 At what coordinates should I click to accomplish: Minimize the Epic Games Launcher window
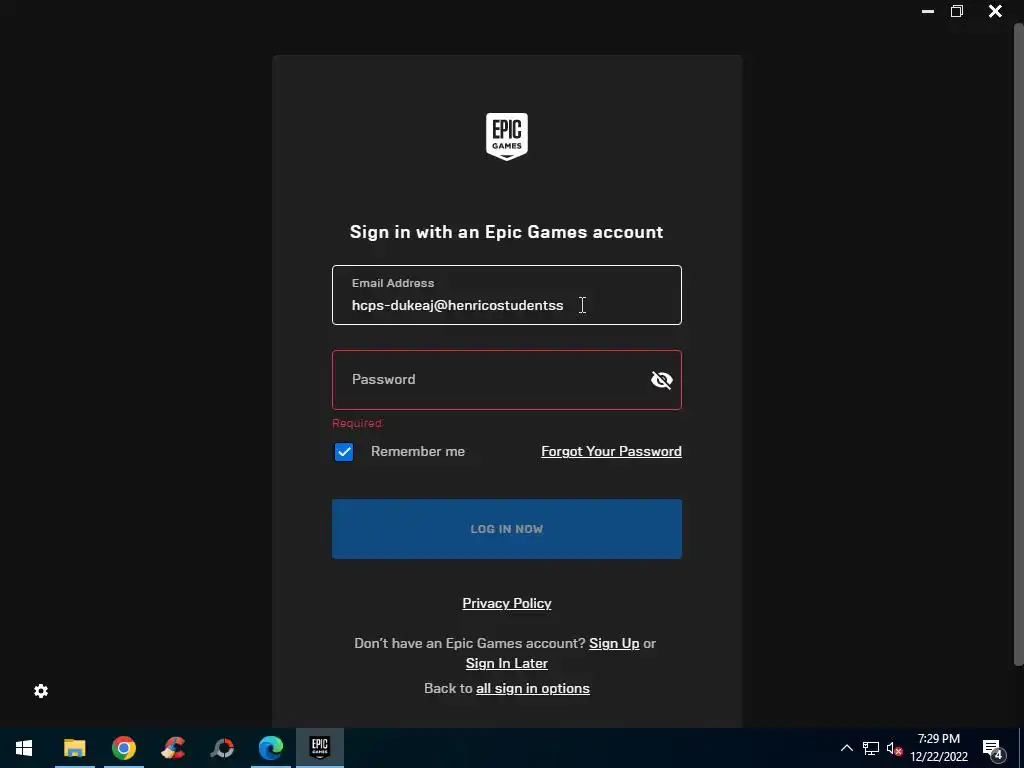click(927, 11)
